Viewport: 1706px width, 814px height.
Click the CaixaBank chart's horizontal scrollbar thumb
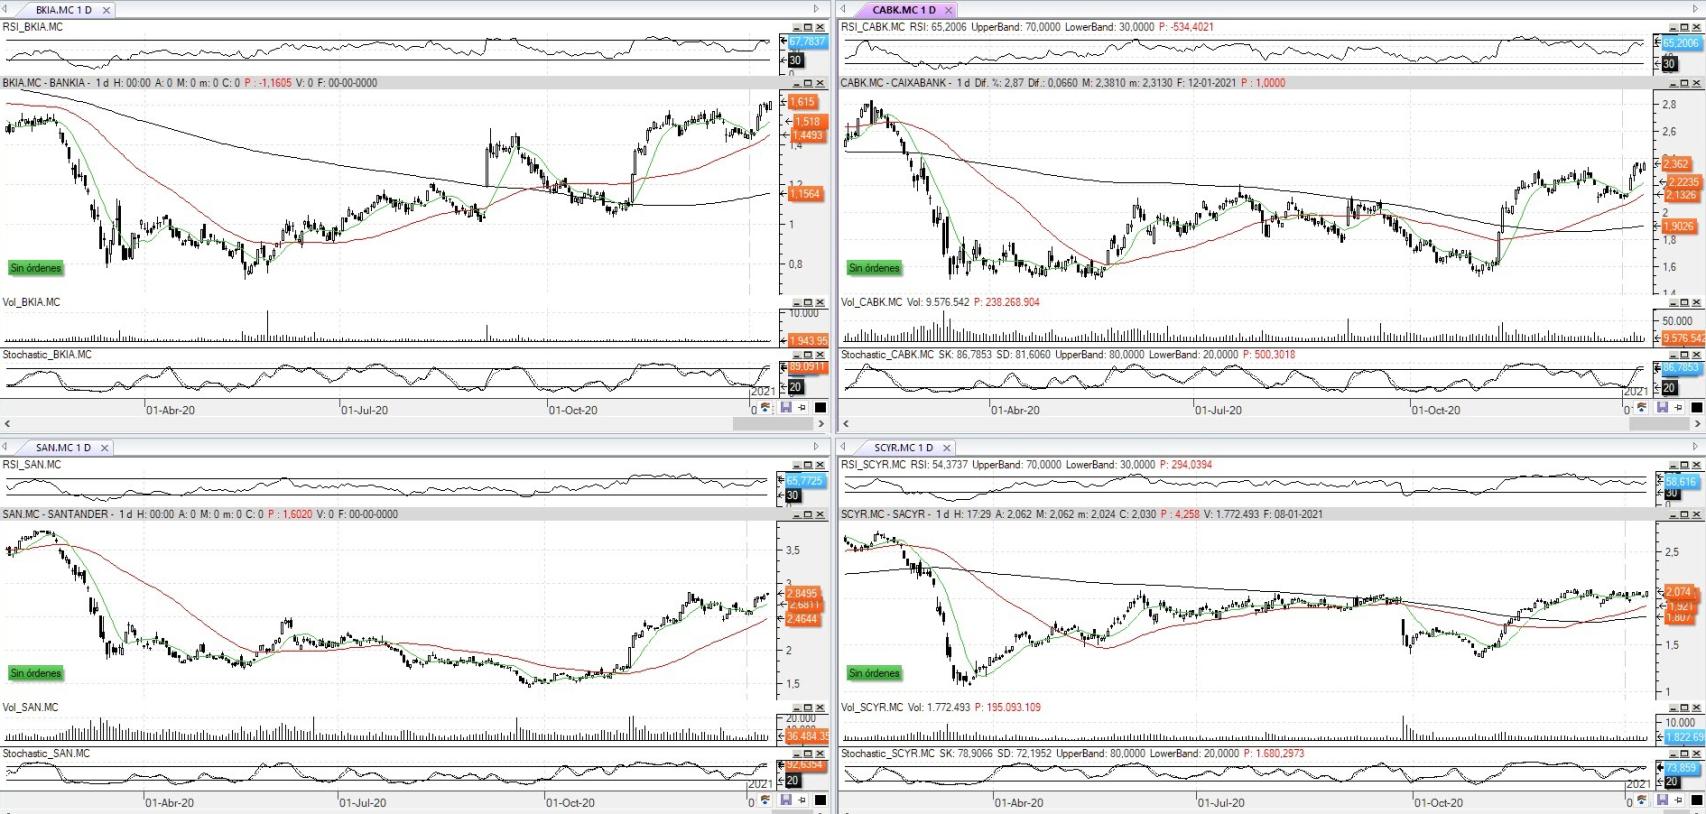(x=1657, y=424)
